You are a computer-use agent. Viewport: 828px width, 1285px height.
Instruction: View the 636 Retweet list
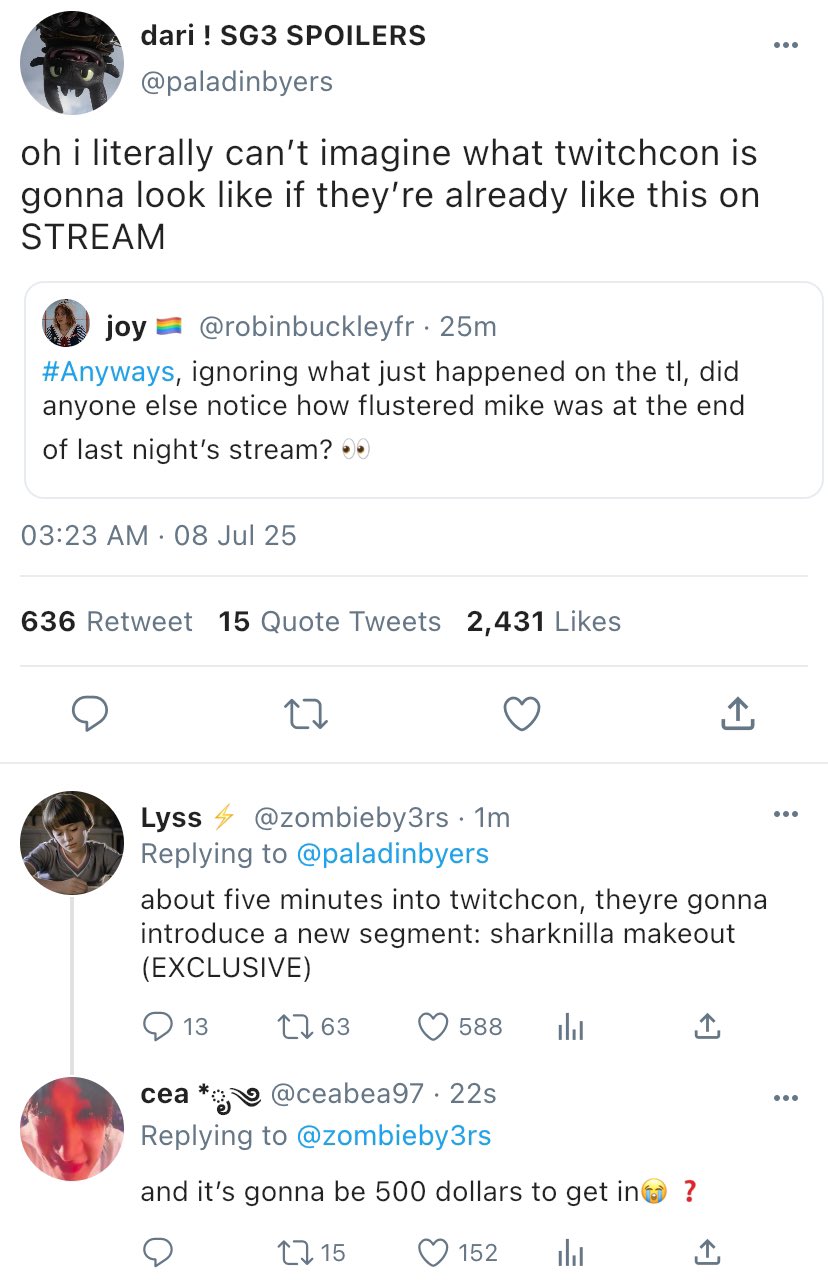106,621
